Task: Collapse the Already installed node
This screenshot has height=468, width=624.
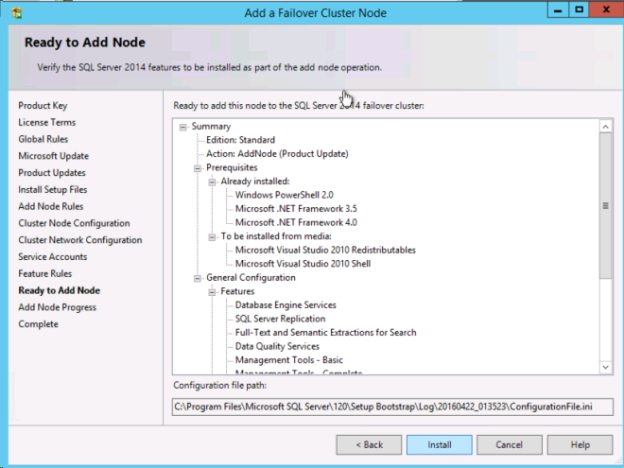Action: click(x=212, y=182)
